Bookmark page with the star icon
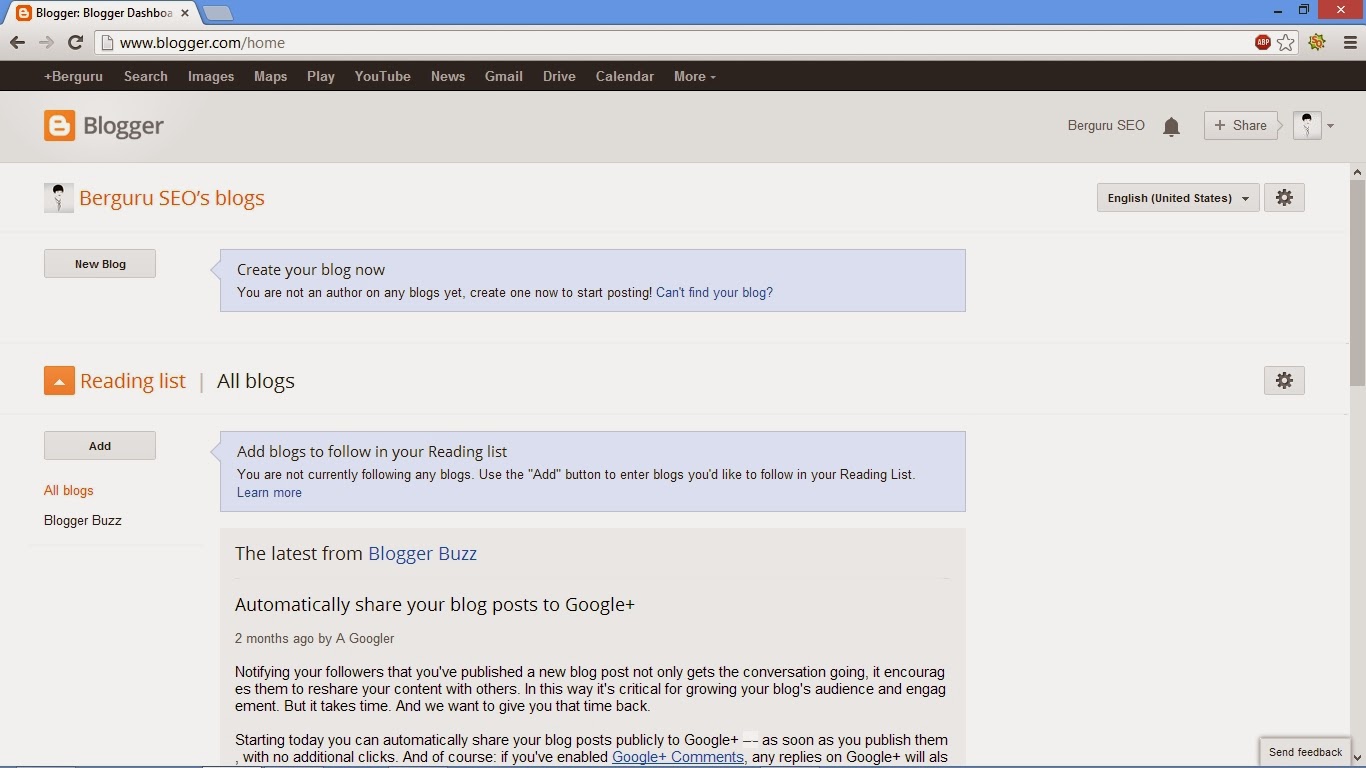The height and width of the screenshot is (768, 1366). point(1286,42)
